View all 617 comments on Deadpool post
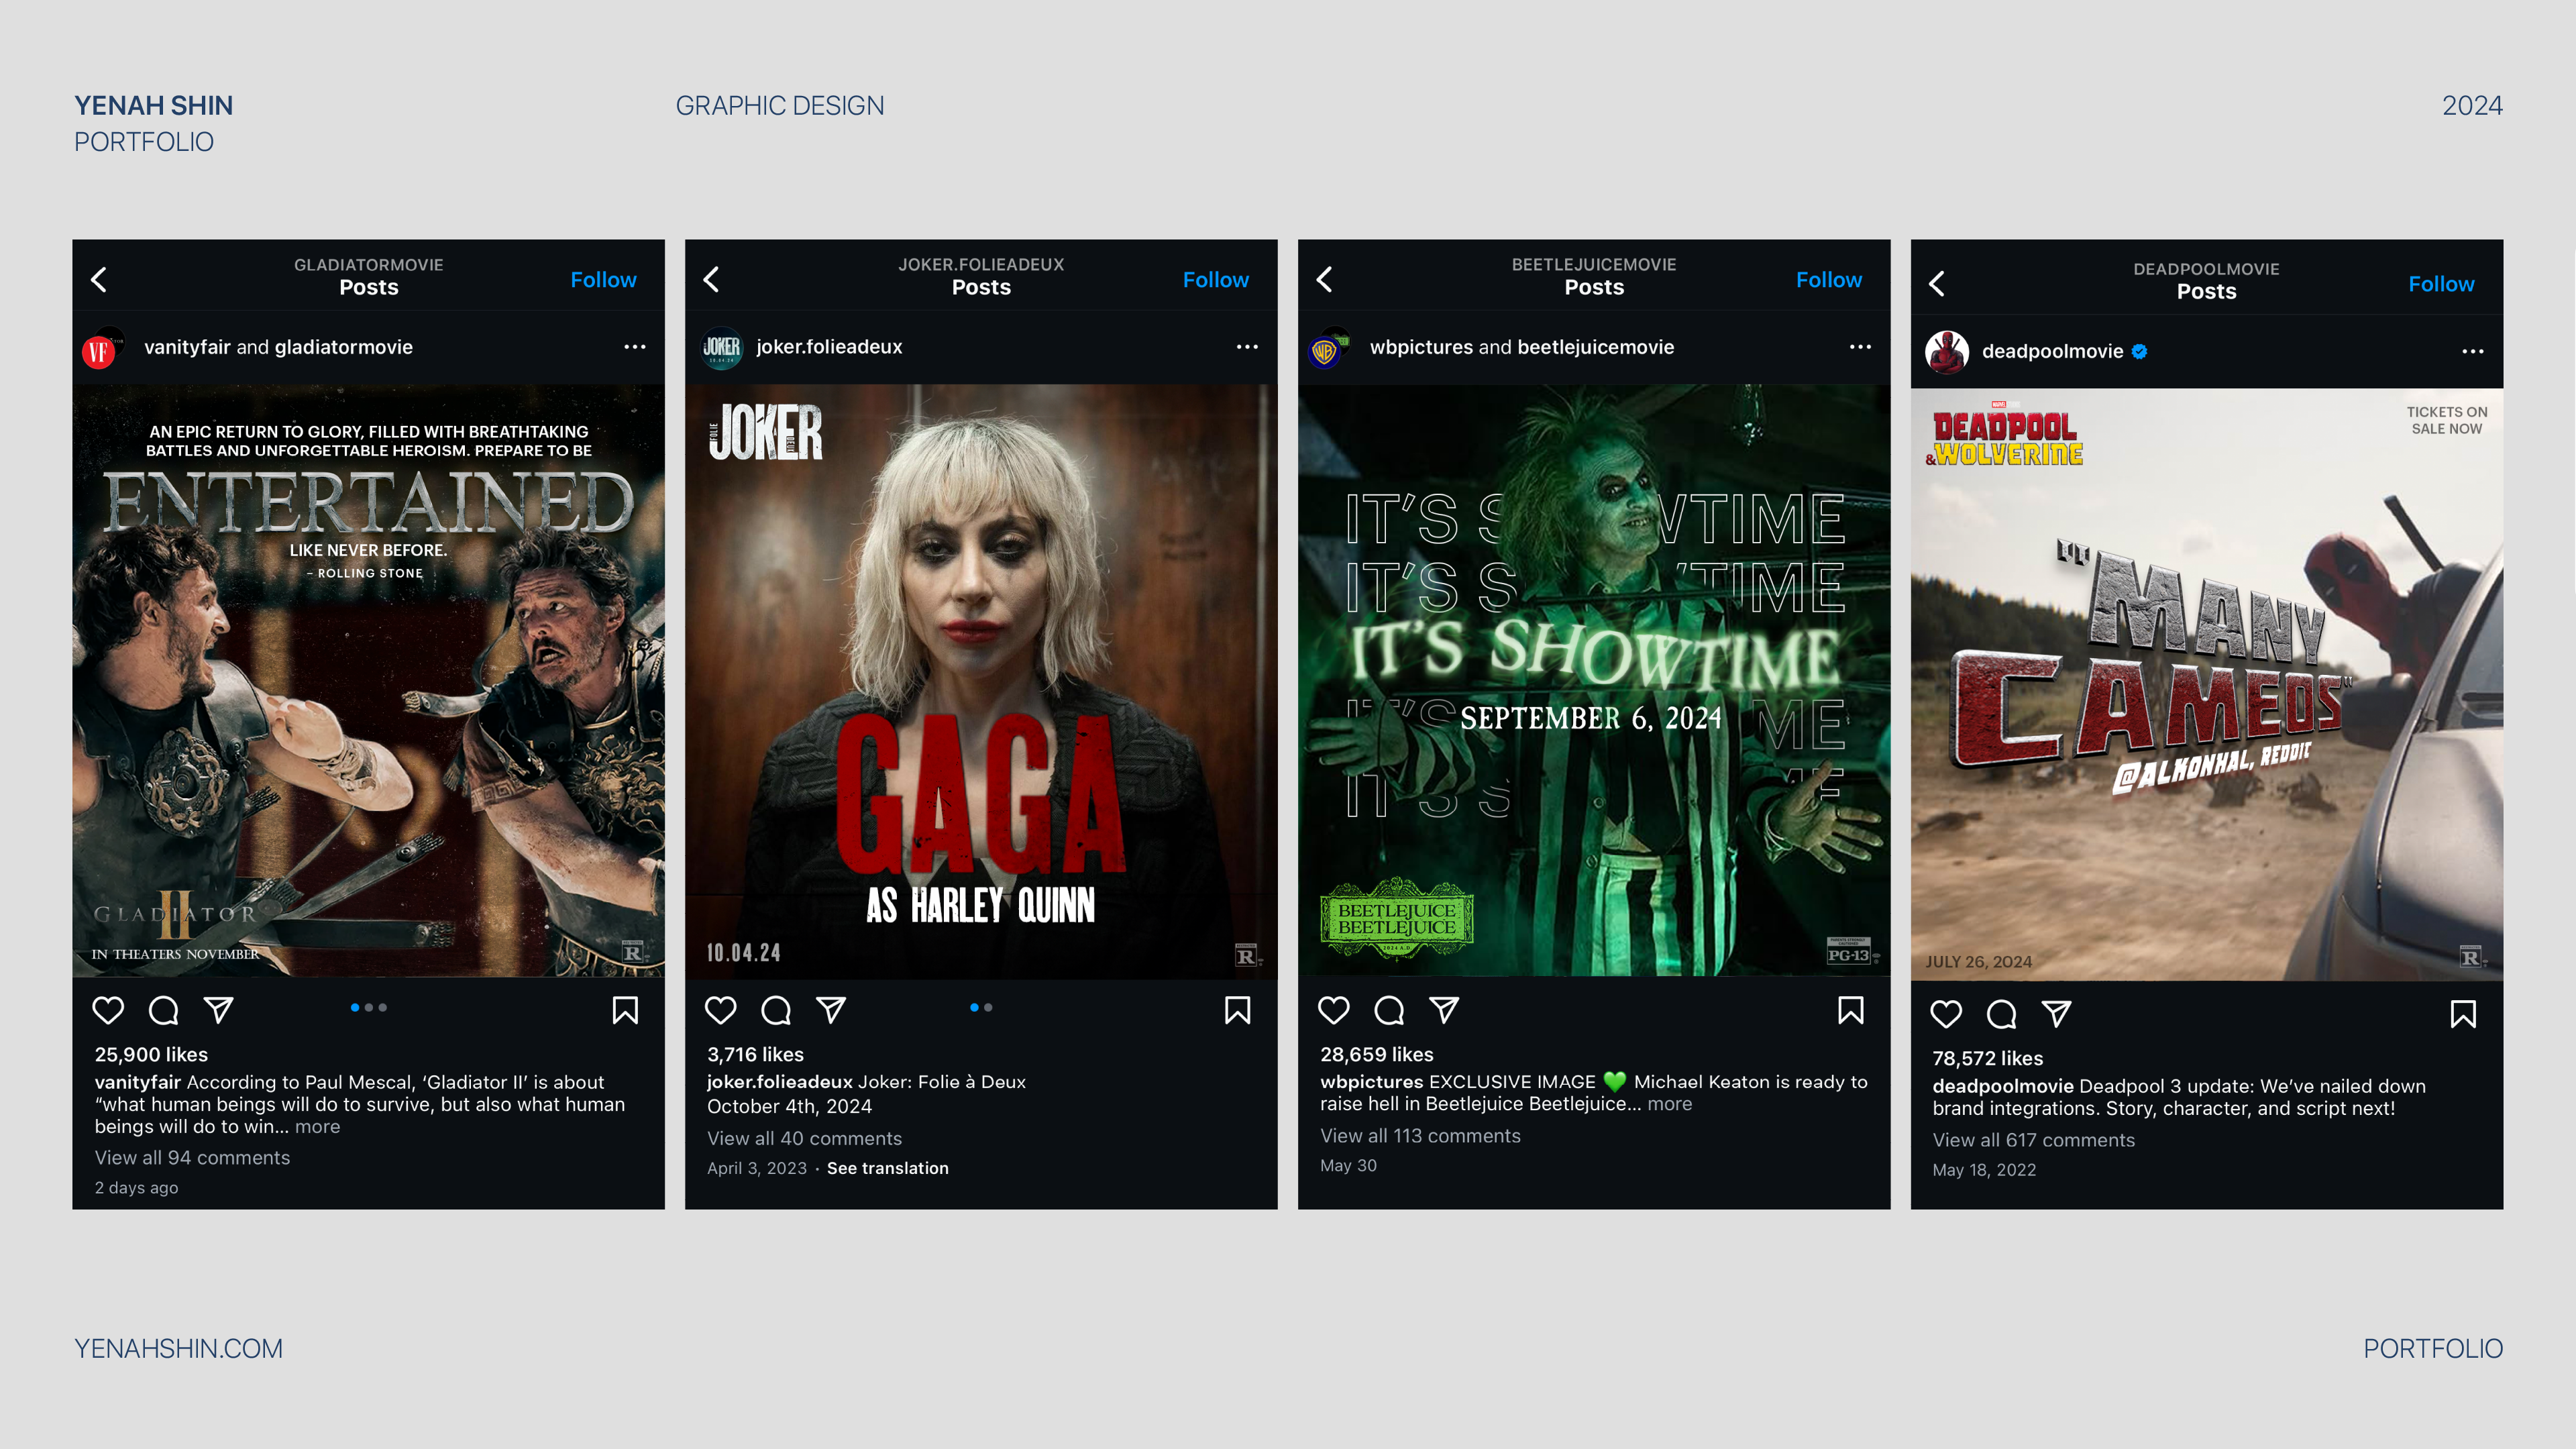This screenshot has width=2576, height=1449. click(x=2033, y=1140)
